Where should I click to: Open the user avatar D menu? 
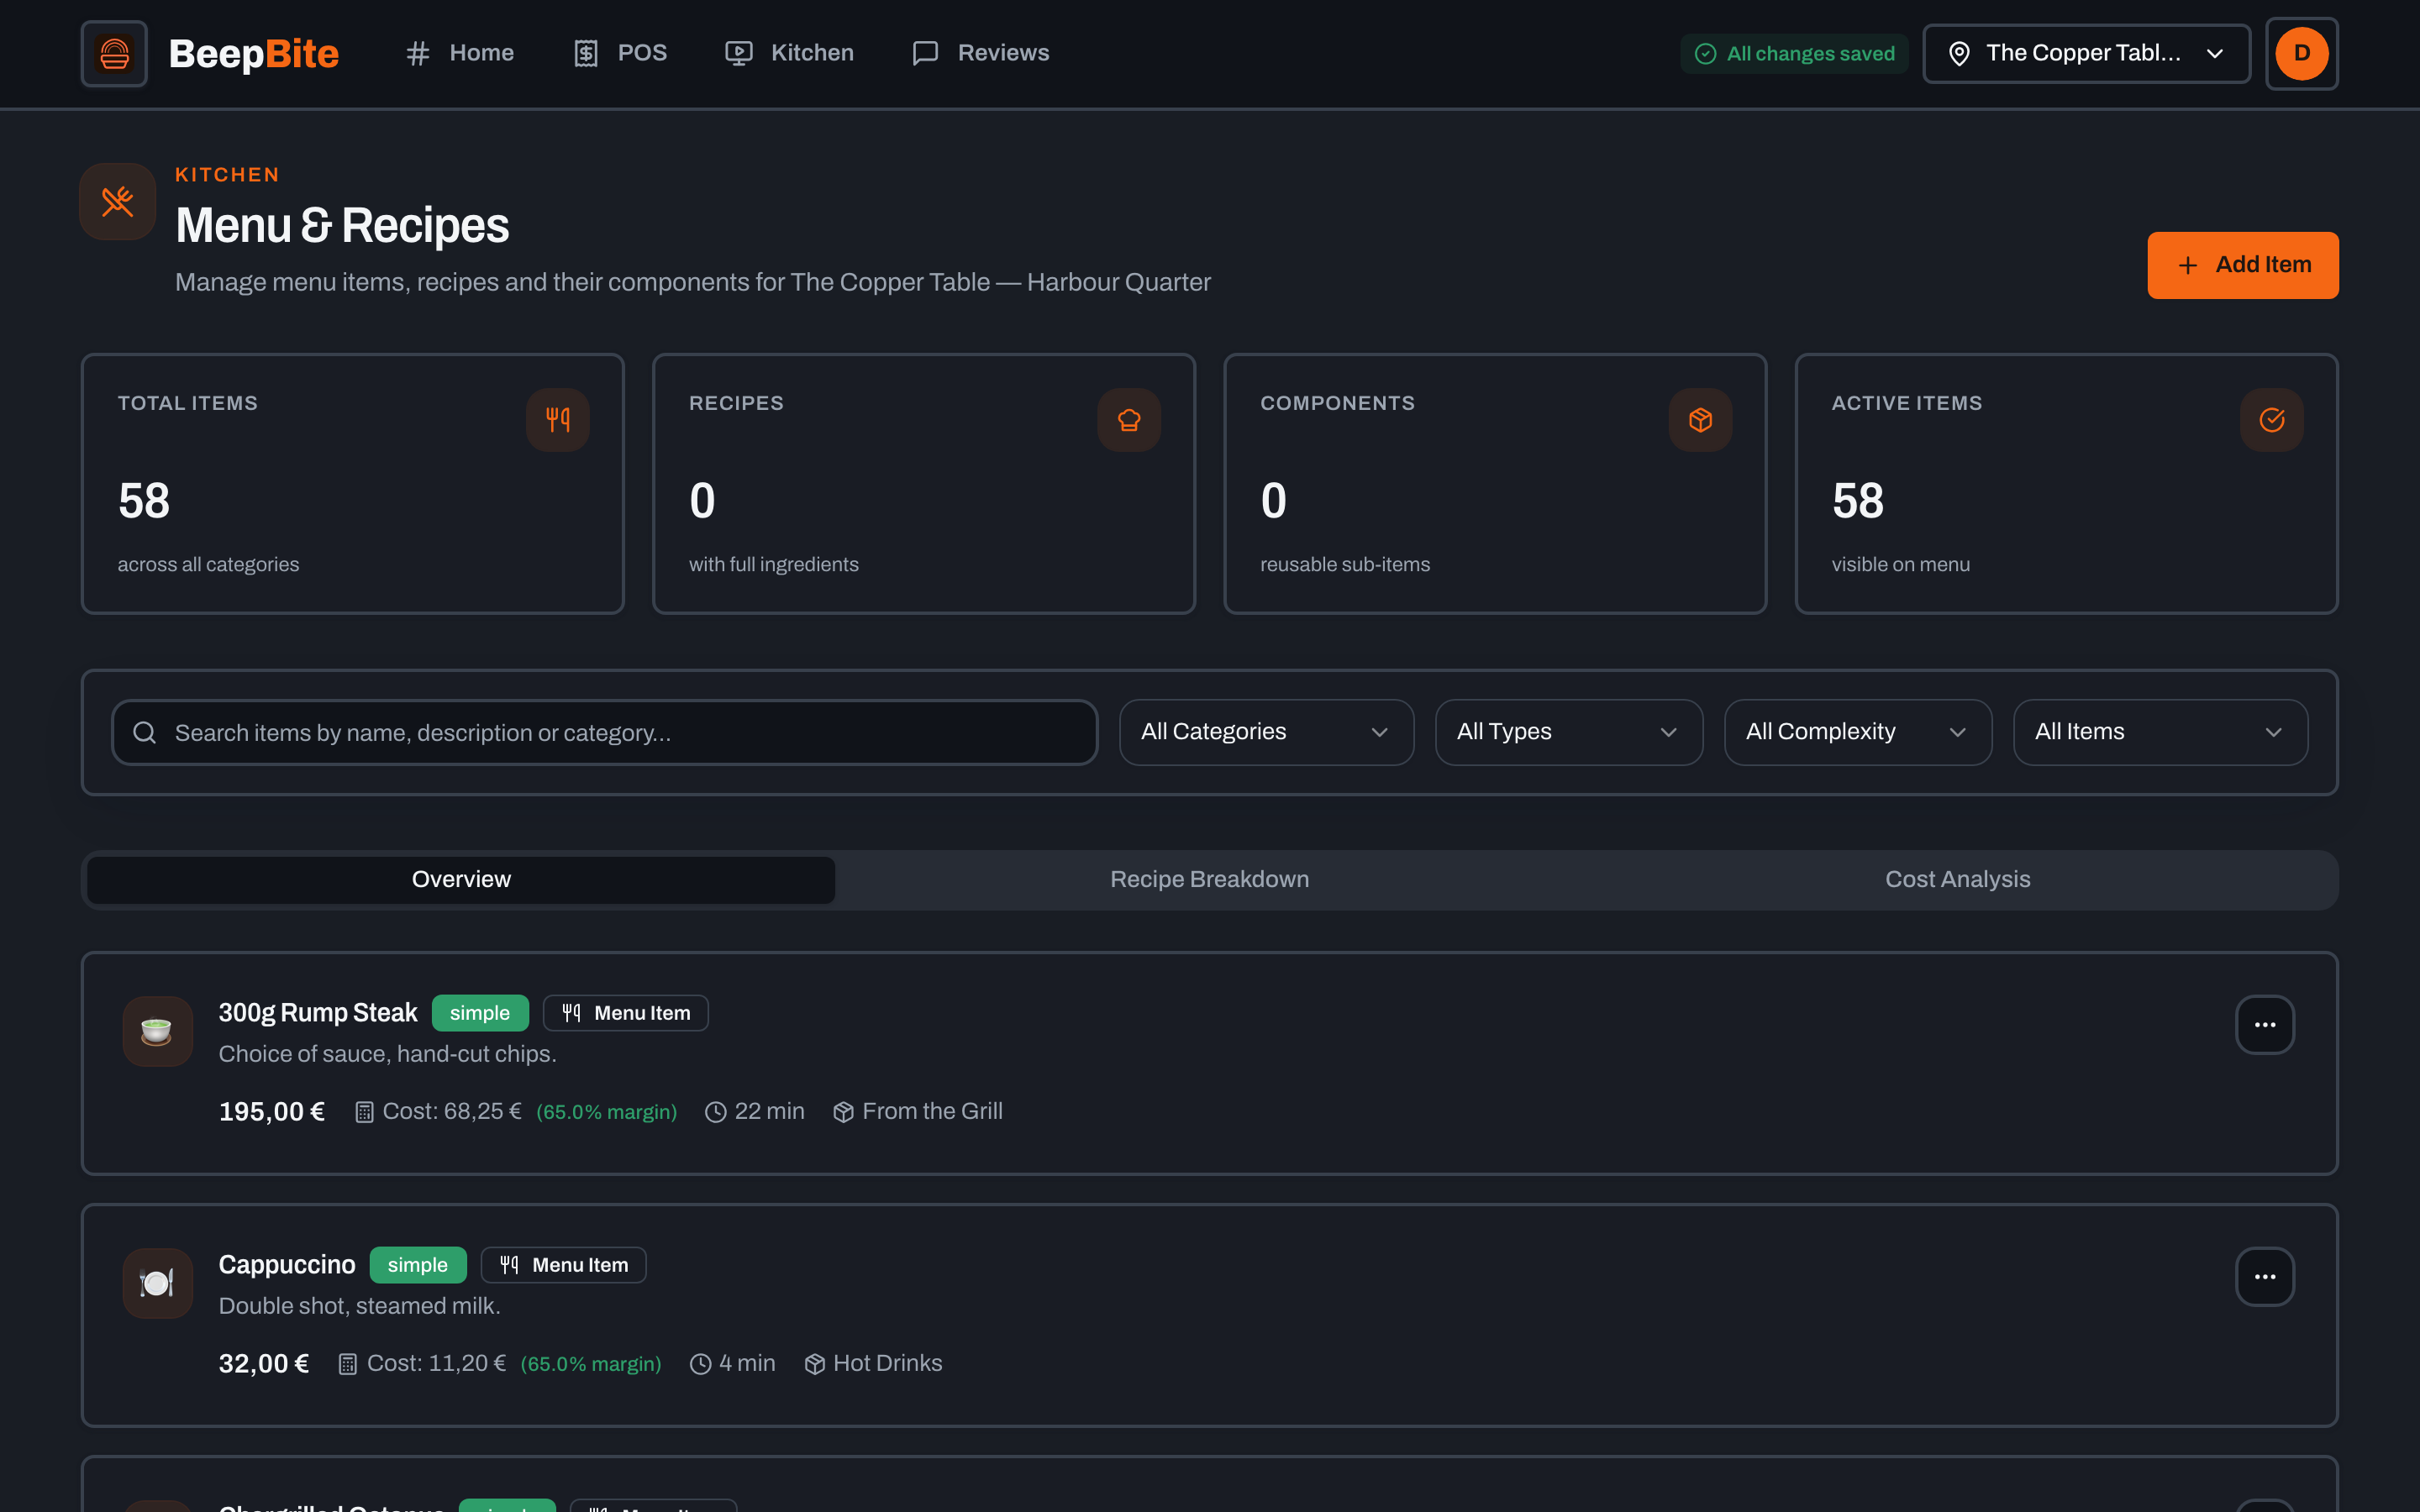click(x=2301, y=54)
